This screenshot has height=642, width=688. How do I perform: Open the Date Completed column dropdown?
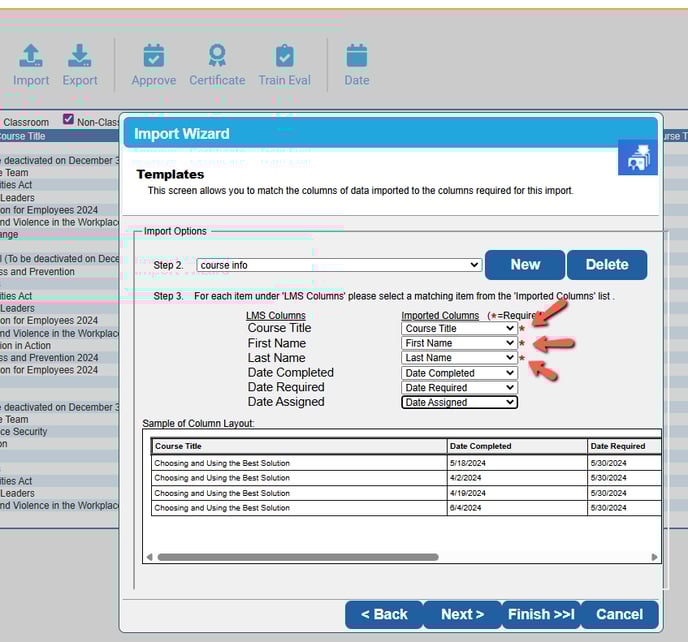pos(459,373)
